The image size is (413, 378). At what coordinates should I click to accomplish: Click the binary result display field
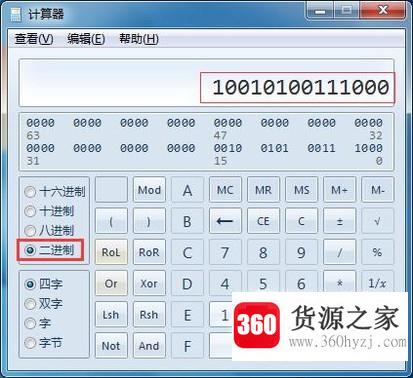[207, 83]
